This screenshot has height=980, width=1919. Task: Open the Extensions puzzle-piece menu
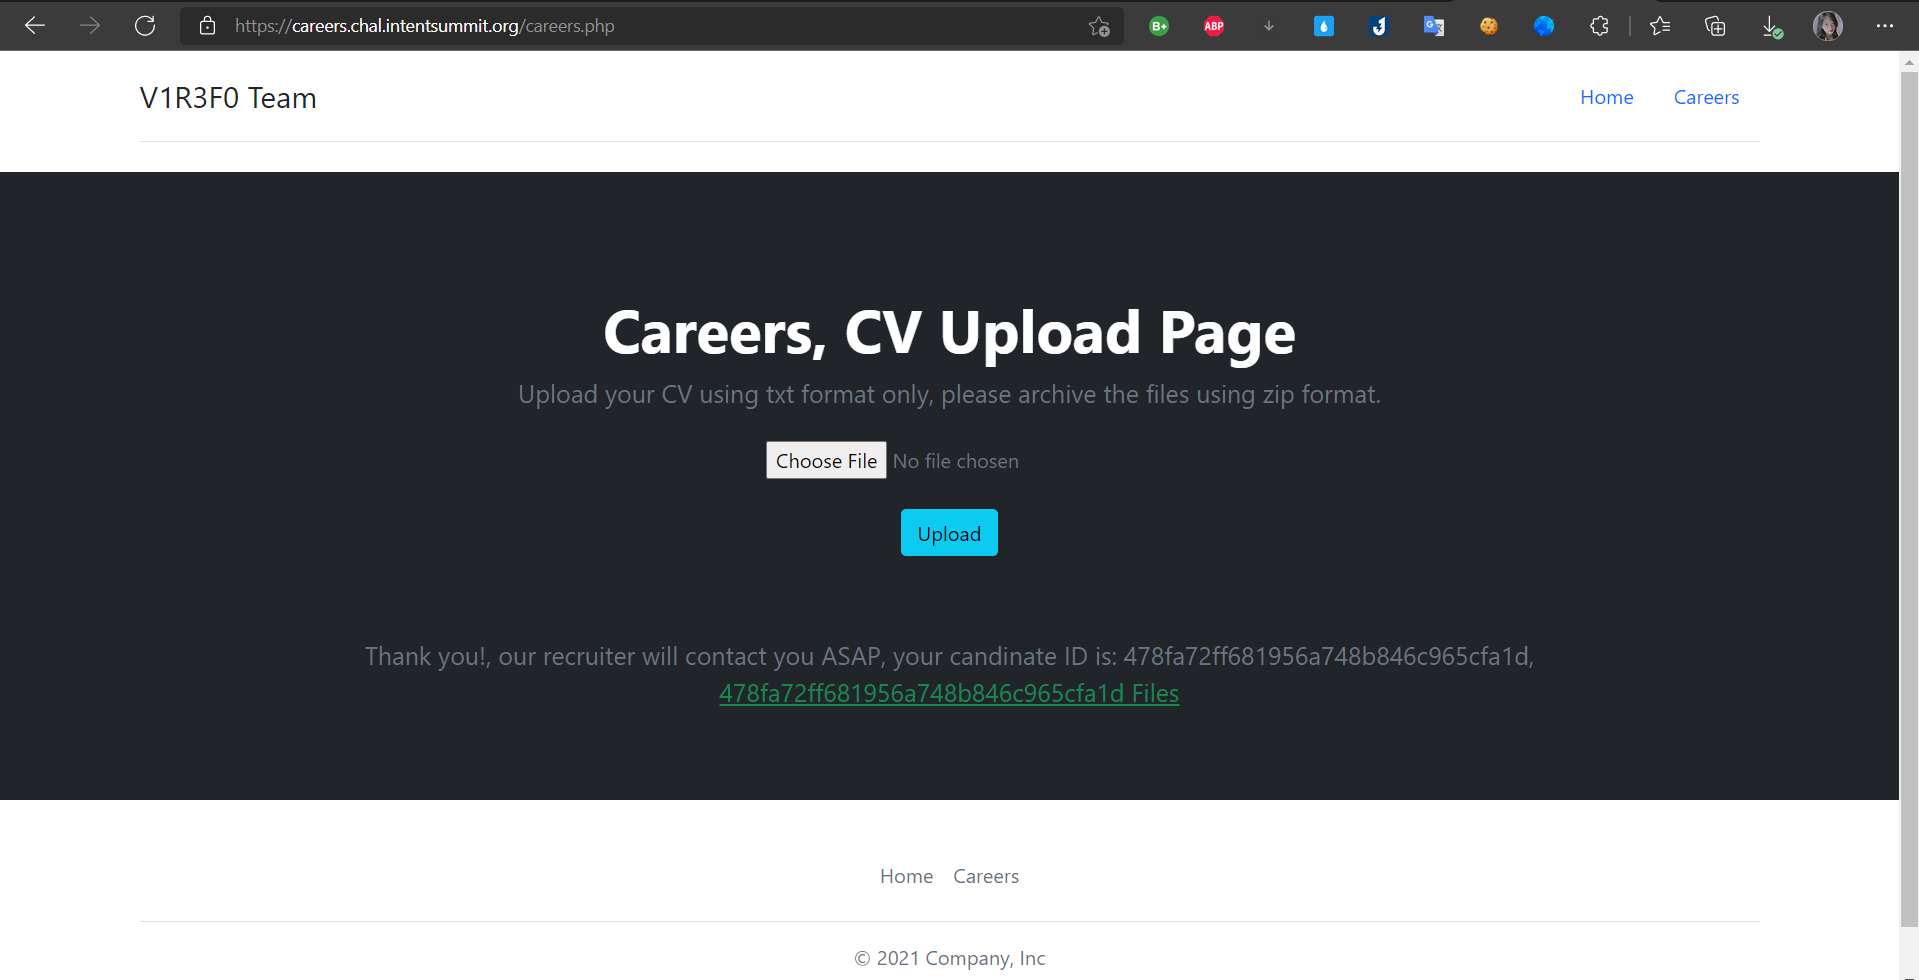pos(1599,26)
